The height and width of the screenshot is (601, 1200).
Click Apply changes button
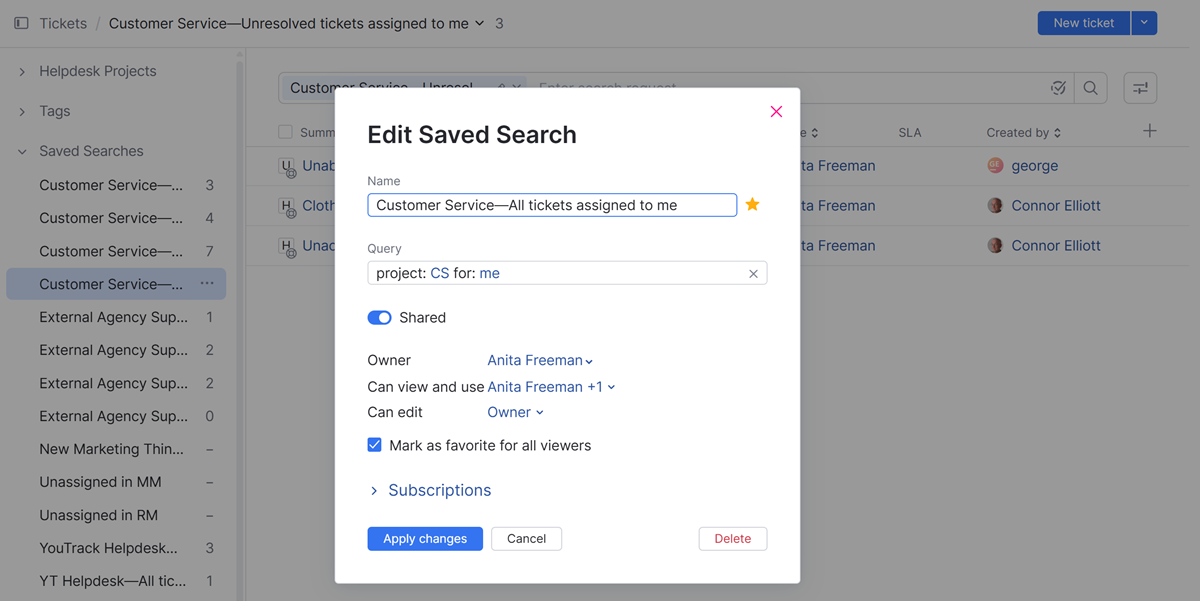(x=425, y=539)
